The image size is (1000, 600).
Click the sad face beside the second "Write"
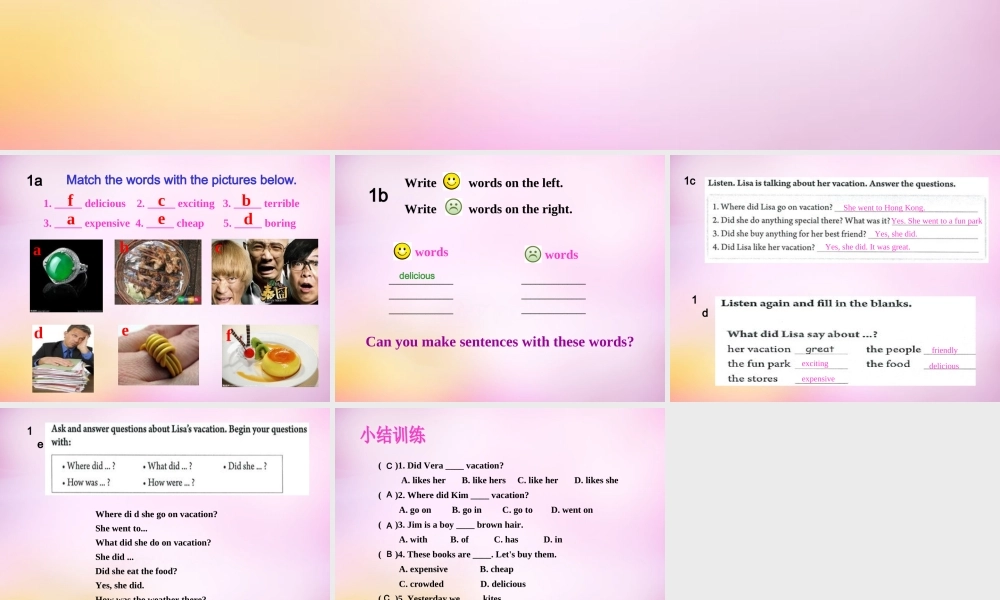pos(453,207)
